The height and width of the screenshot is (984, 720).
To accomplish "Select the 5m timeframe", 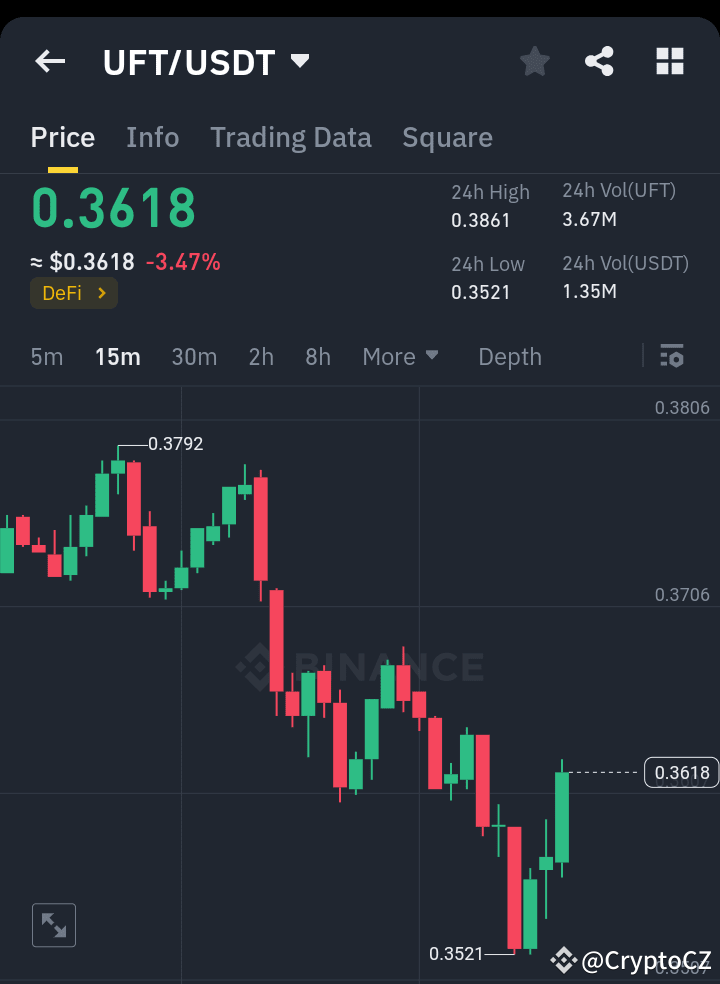I will [46, 356].
